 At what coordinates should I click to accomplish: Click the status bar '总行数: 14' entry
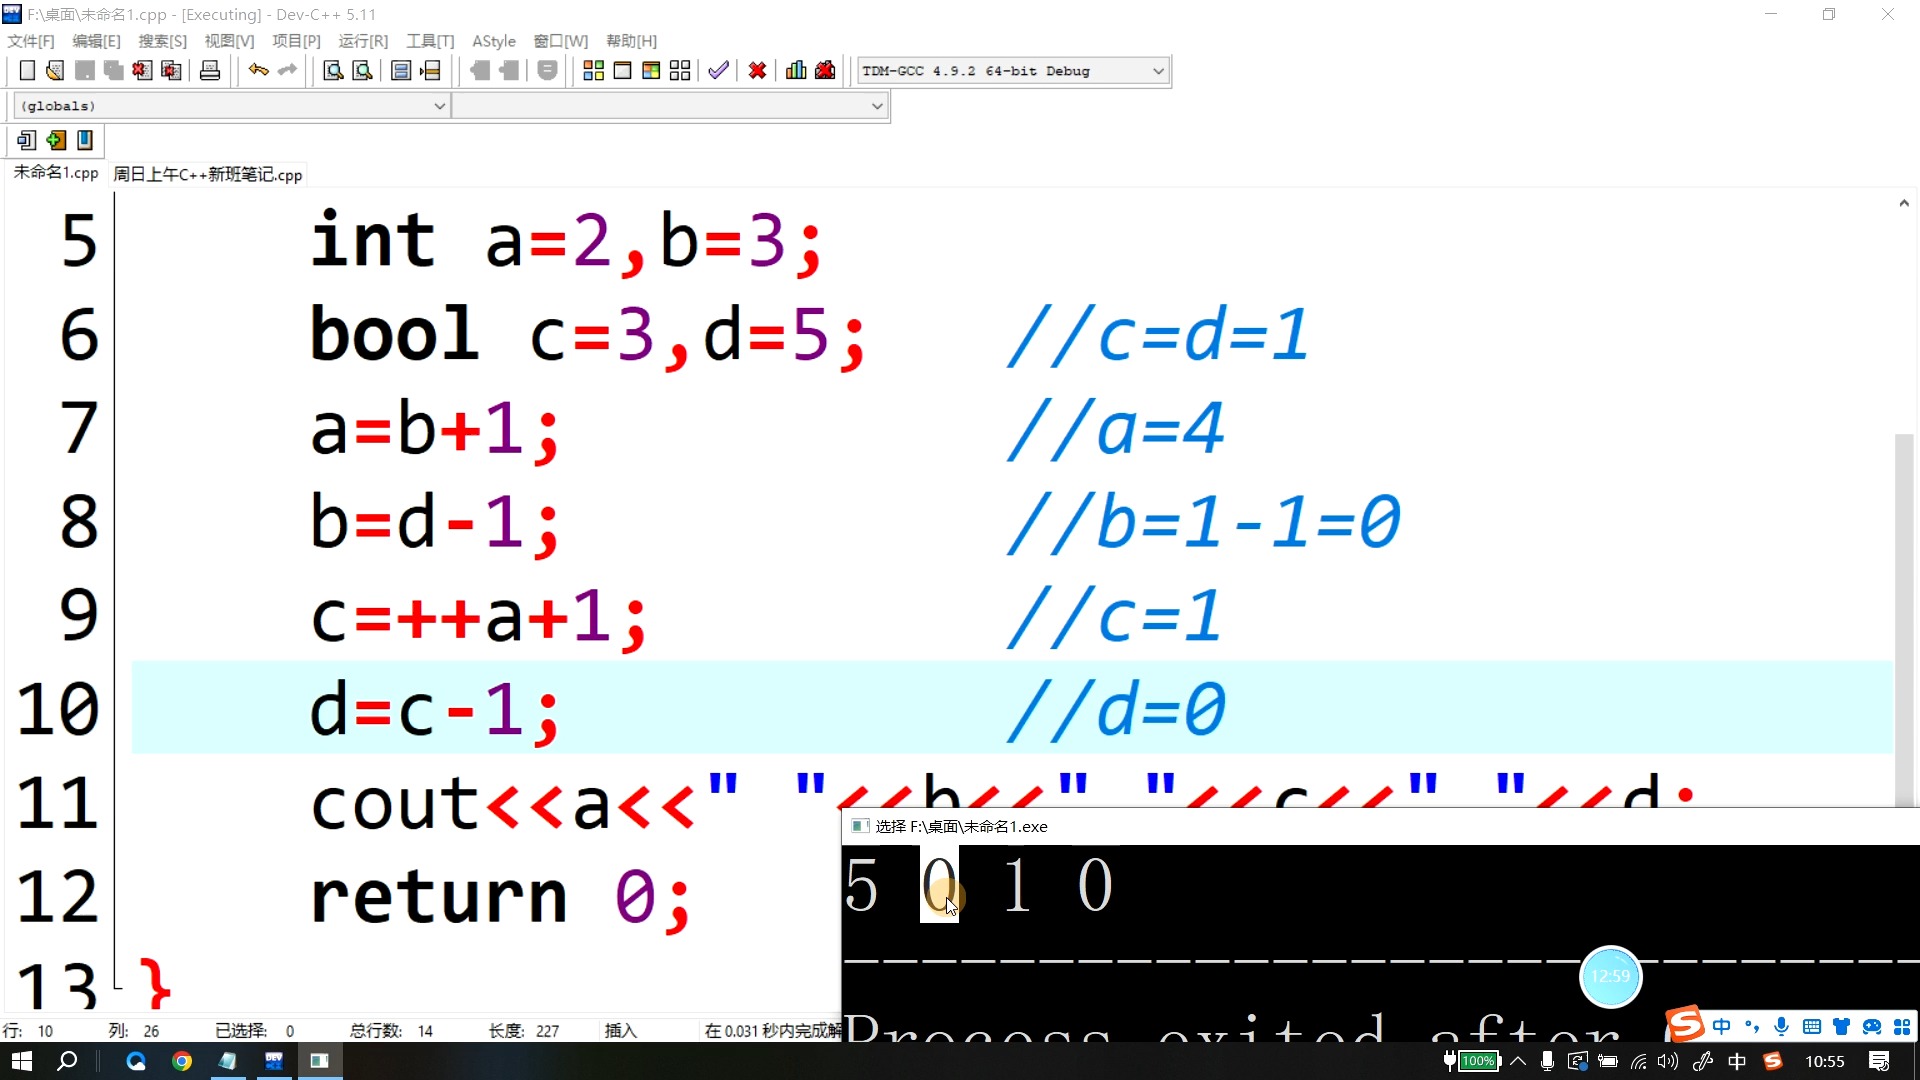pyautogui.click(x=391, y=1031)
